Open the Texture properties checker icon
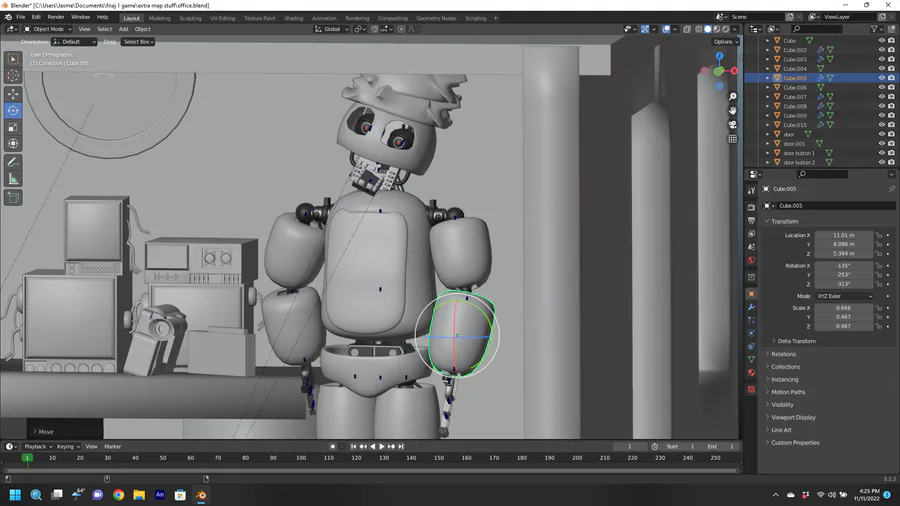This screenshot has width=900, height=506. pos(751,389)
